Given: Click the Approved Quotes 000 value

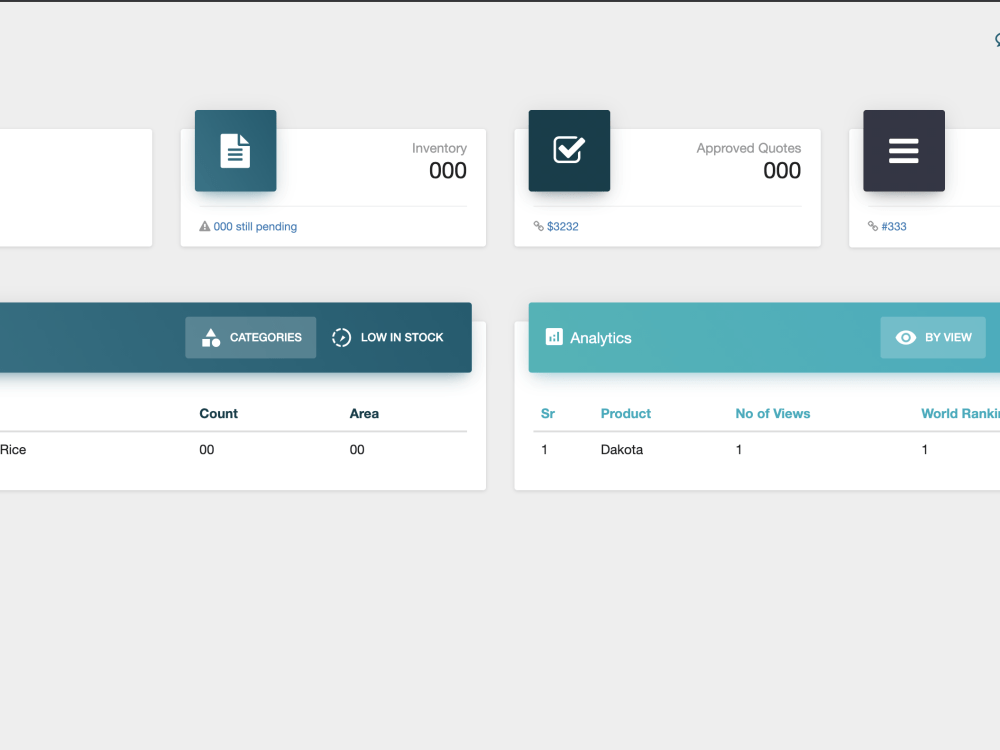Looking at the screenshot, I should tap(782, 171).
